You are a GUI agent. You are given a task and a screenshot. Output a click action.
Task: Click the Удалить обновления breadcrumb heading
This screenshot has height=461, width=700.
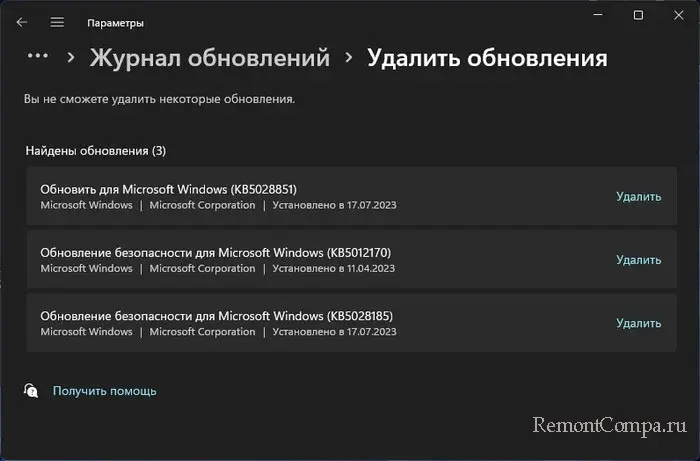click(x=487, y=58)
